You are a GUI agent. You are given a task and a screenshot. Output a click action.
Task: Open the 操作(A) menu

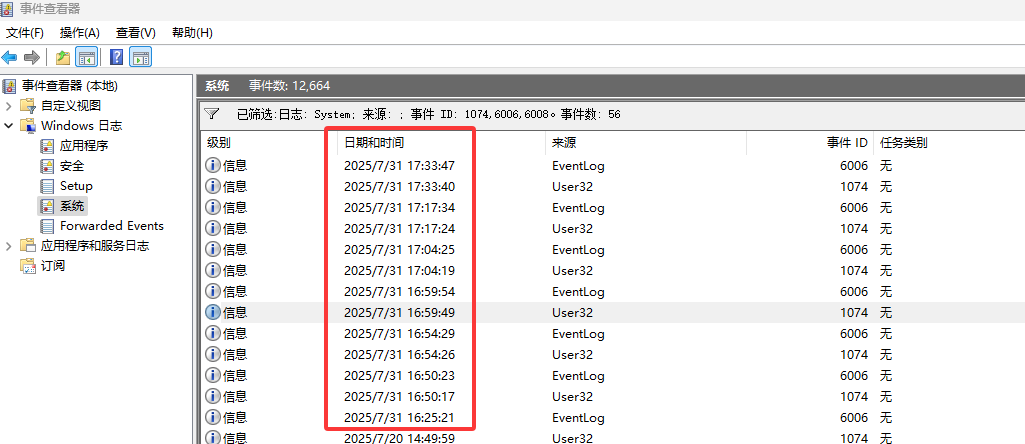click(x=80, y=33)
